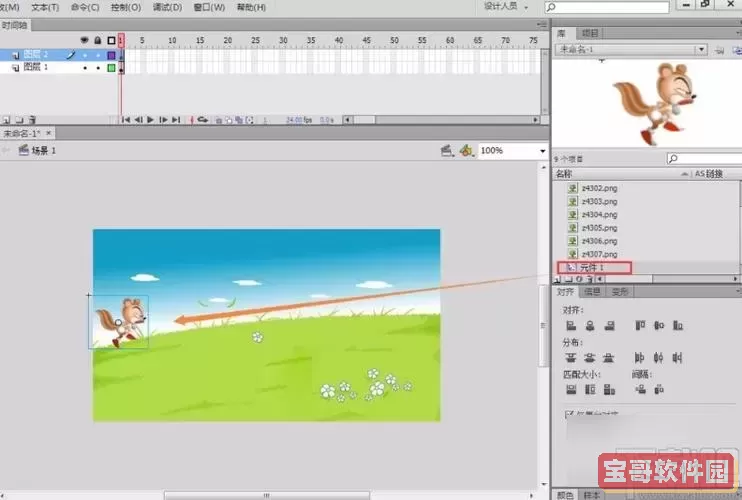Screen dimensions: 742x500
Task: Click match width icon under 匹配大小
Action: pos(571,389)
